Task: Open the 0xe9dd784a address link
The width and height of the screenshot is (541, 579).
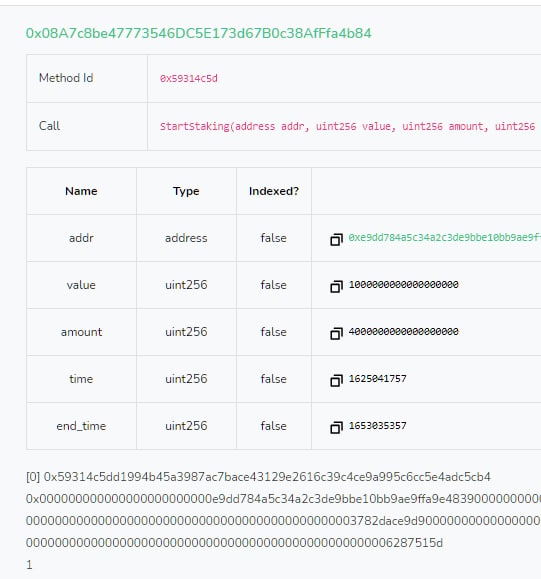Action: (445, 237)
